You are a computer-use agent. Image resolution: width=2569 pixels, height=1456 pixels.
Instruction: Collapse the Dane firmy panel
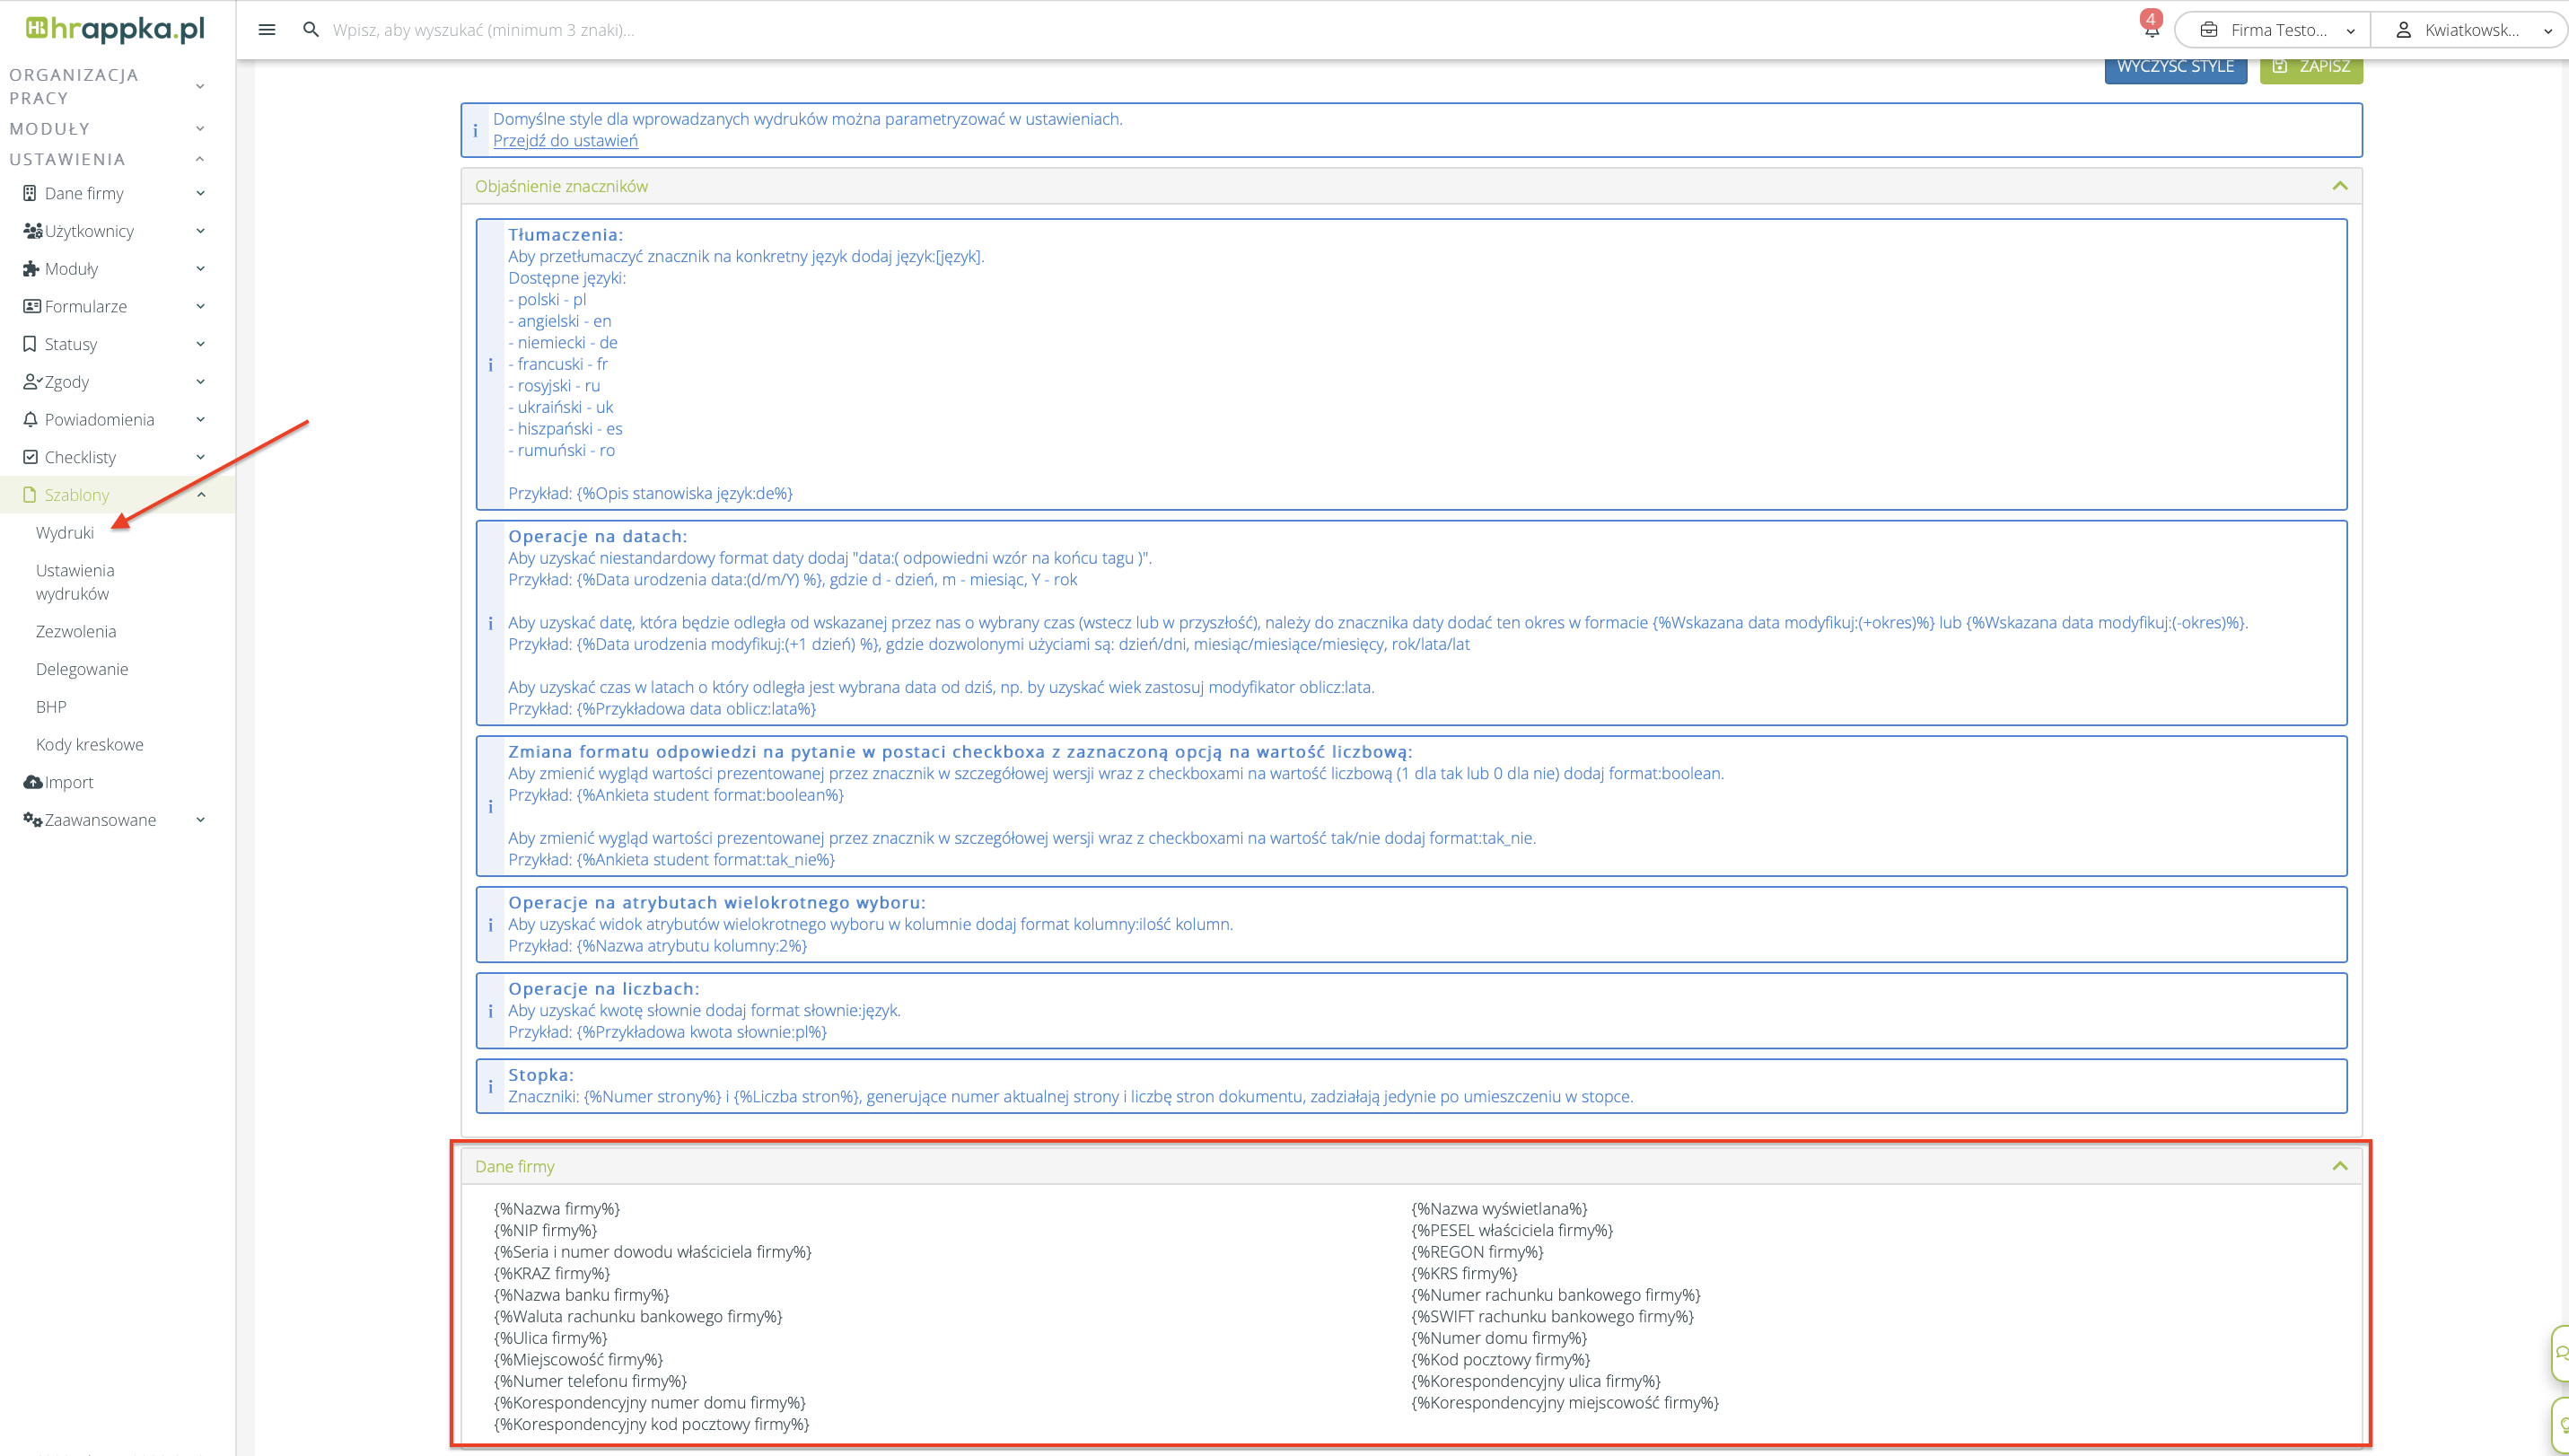(x=2339, y=1166)
